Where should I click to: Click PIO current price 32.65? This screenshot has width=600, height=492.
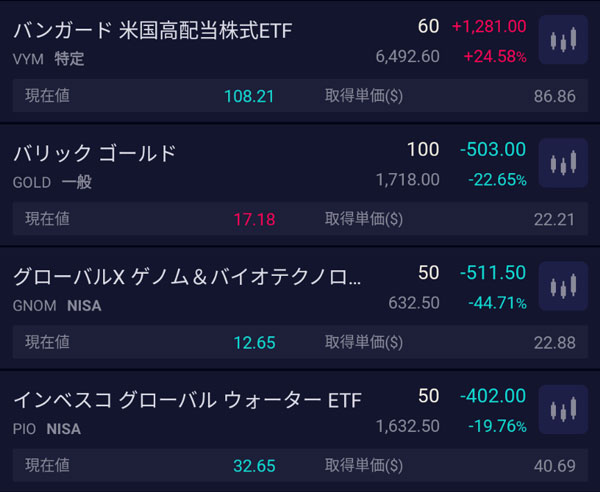pyautogui.click(x=254, y=465)
